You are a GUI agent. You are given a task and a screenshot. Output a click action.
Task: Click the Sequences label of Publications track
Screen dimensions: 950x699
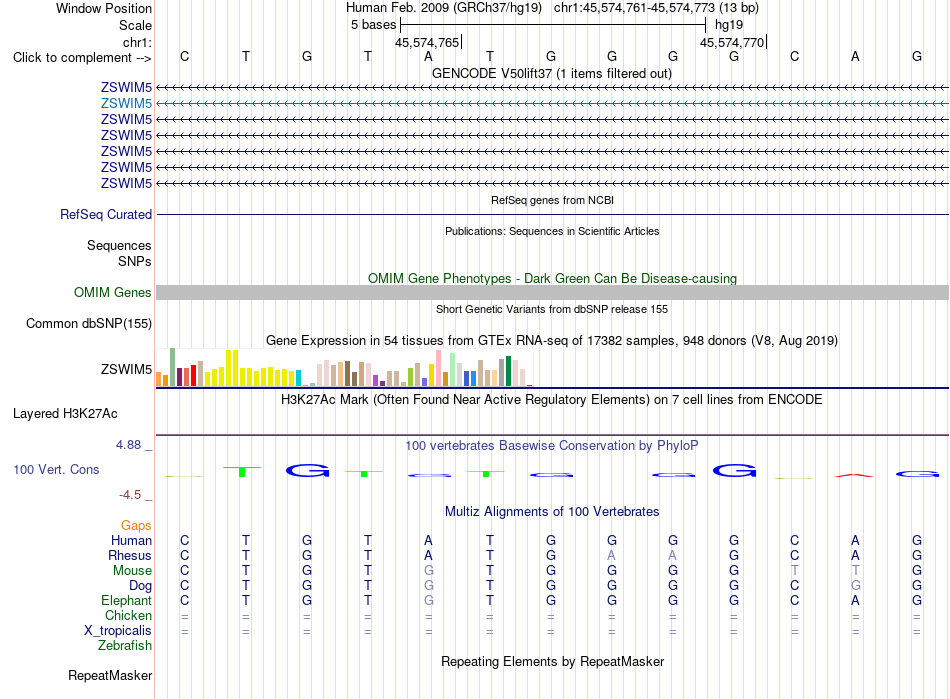pos(119,245)
